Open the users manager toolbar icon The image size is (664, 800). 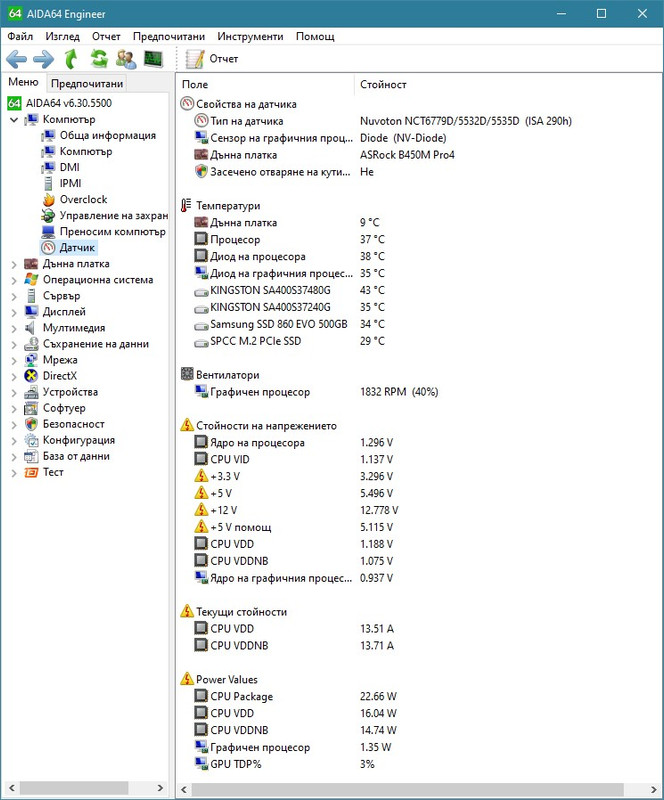coord(126,59)
